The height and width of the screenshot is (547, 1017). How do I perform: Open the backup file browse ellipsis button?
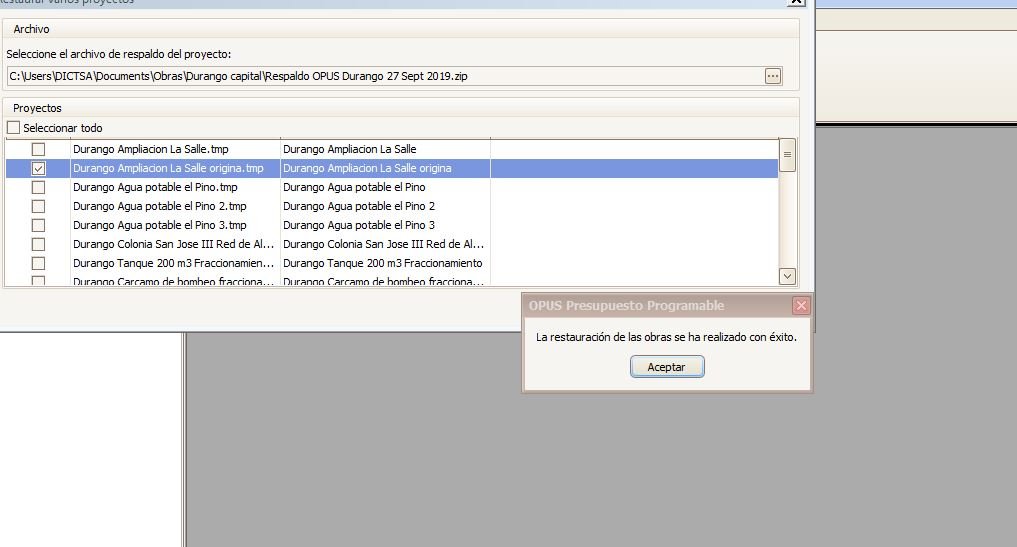772,76
